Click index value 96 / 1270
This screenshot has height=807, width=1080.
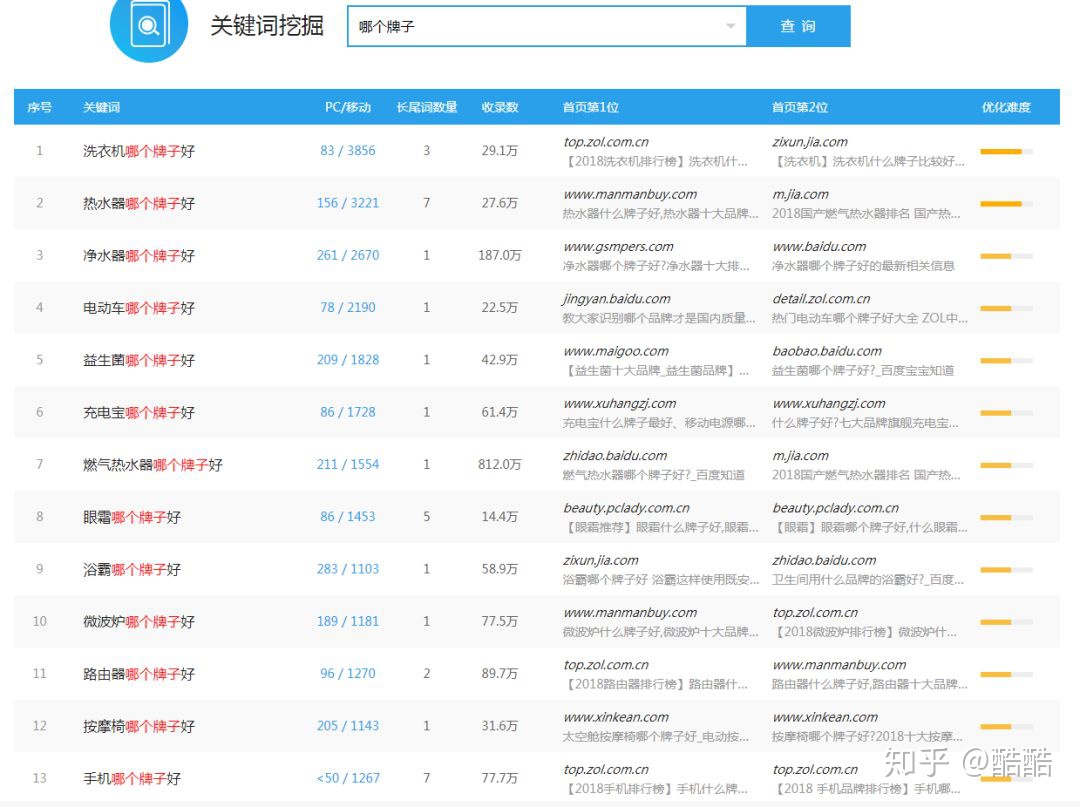(x=348, y=674)
